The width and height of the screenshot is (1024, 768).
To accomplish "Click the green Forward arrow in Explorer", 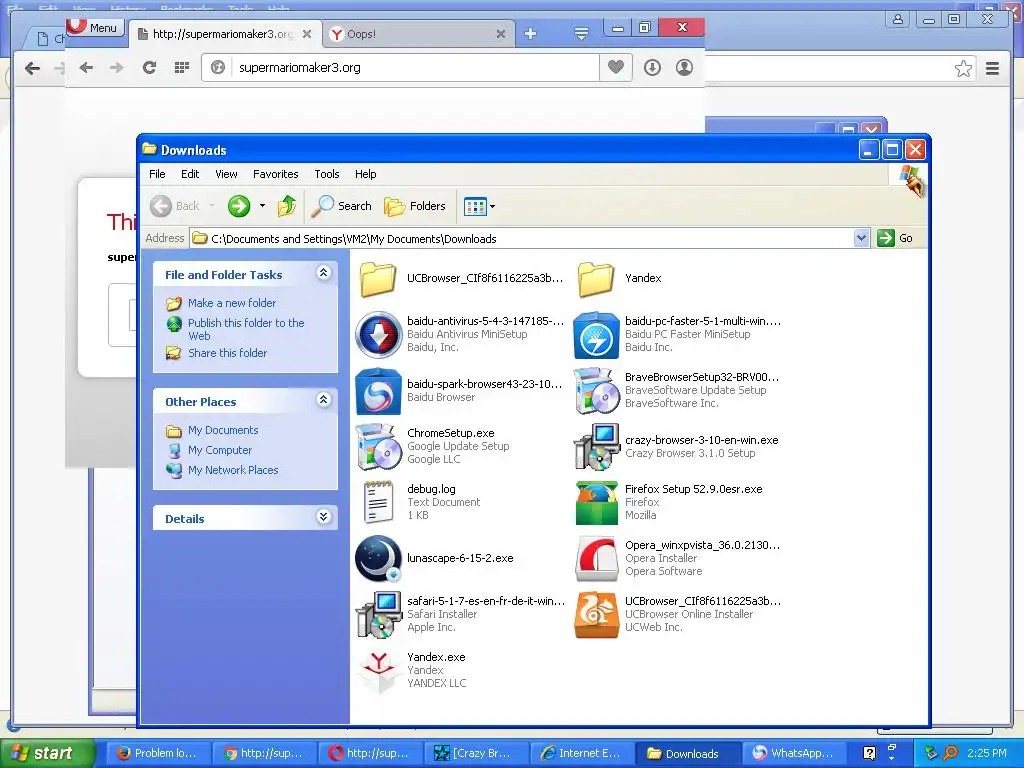I will 239,206.
